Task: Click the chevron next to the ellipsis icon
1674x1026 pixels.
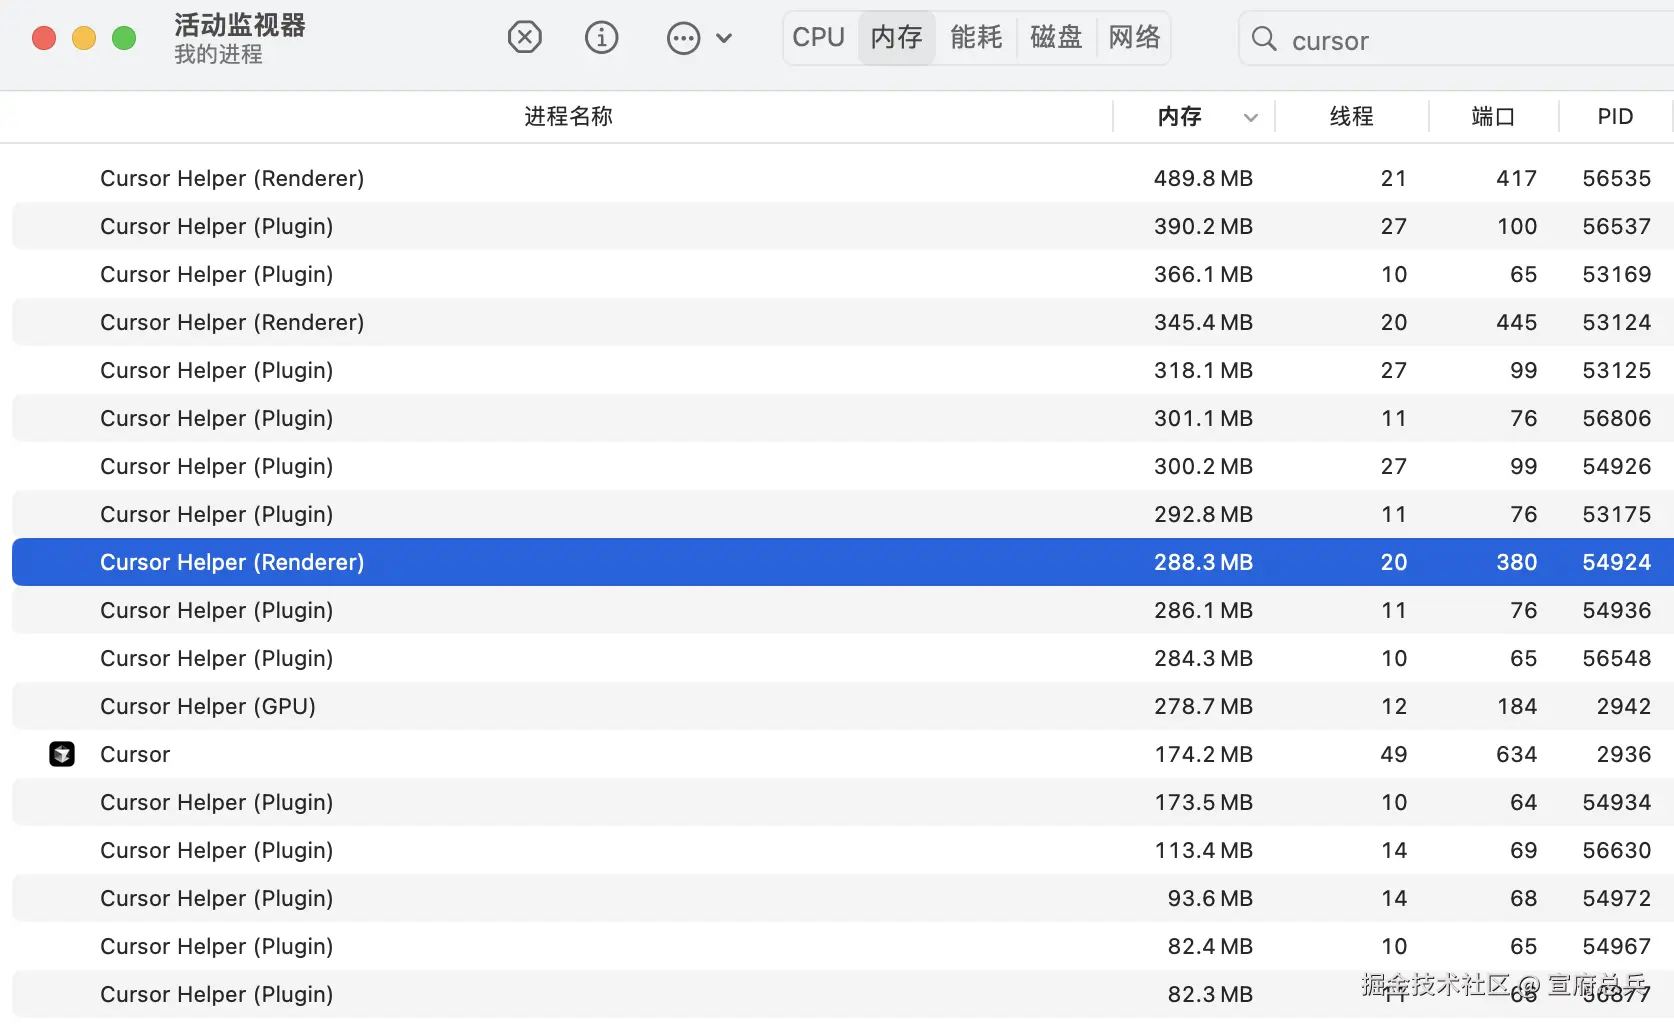Action: click(724, 38)
